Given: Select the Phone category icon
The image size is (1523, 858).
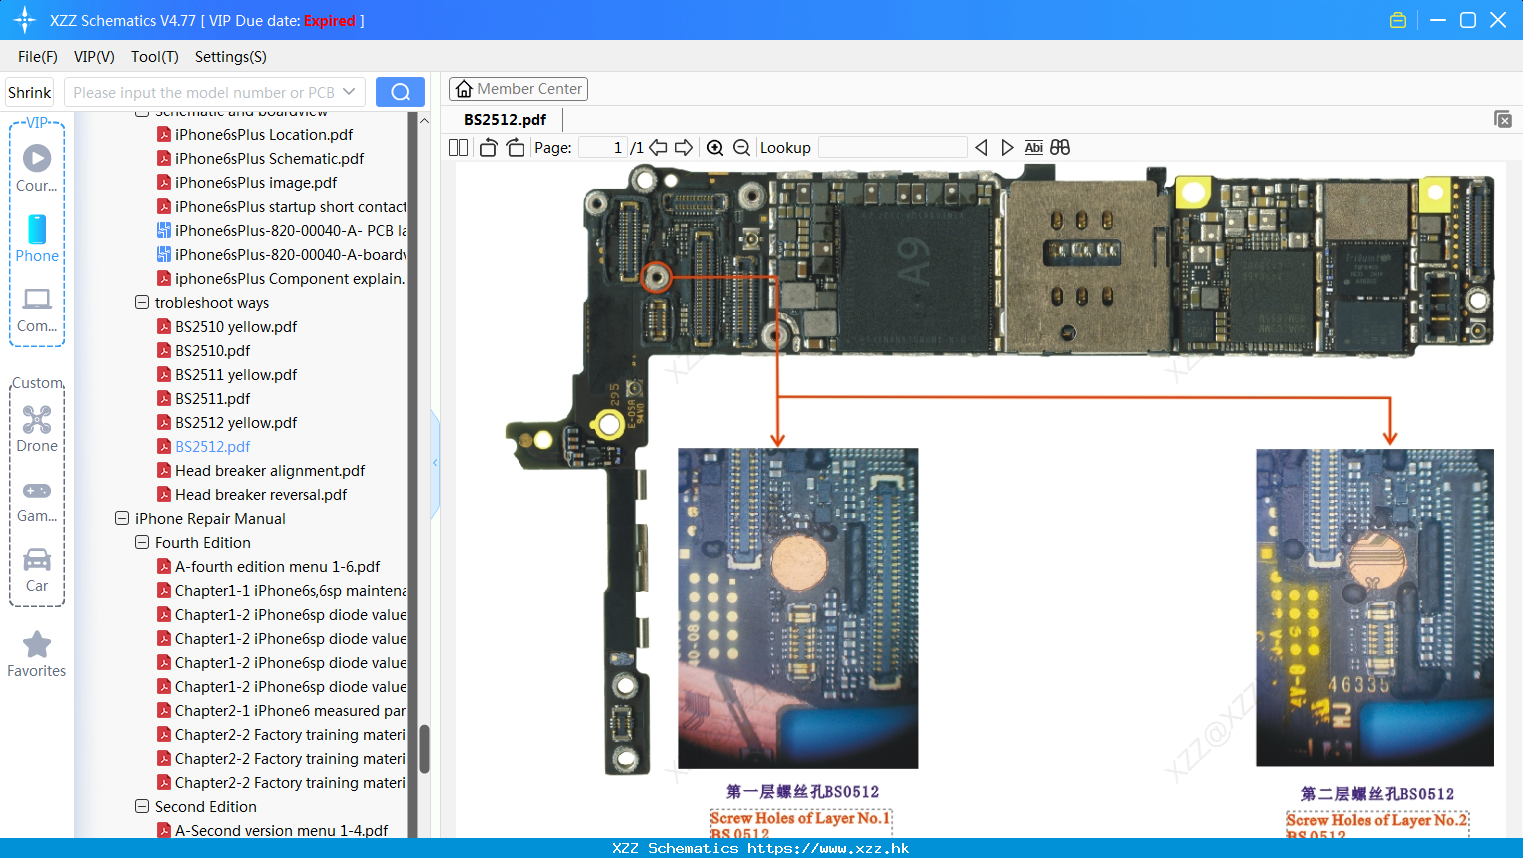Looking at the screenshot, I should click(37, 238).
